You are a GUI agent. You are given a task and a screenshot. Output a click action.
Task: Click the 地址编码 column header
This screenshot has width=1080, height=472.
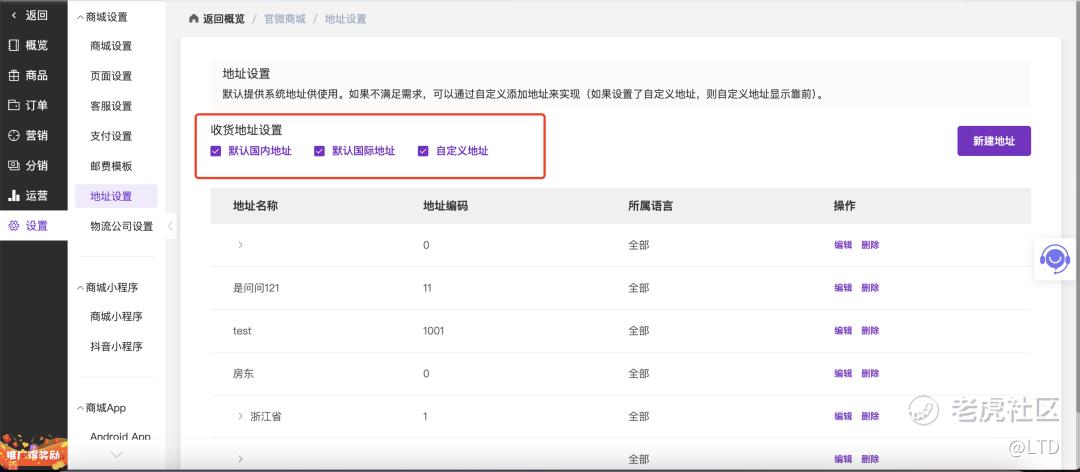(x=446, y=205)
